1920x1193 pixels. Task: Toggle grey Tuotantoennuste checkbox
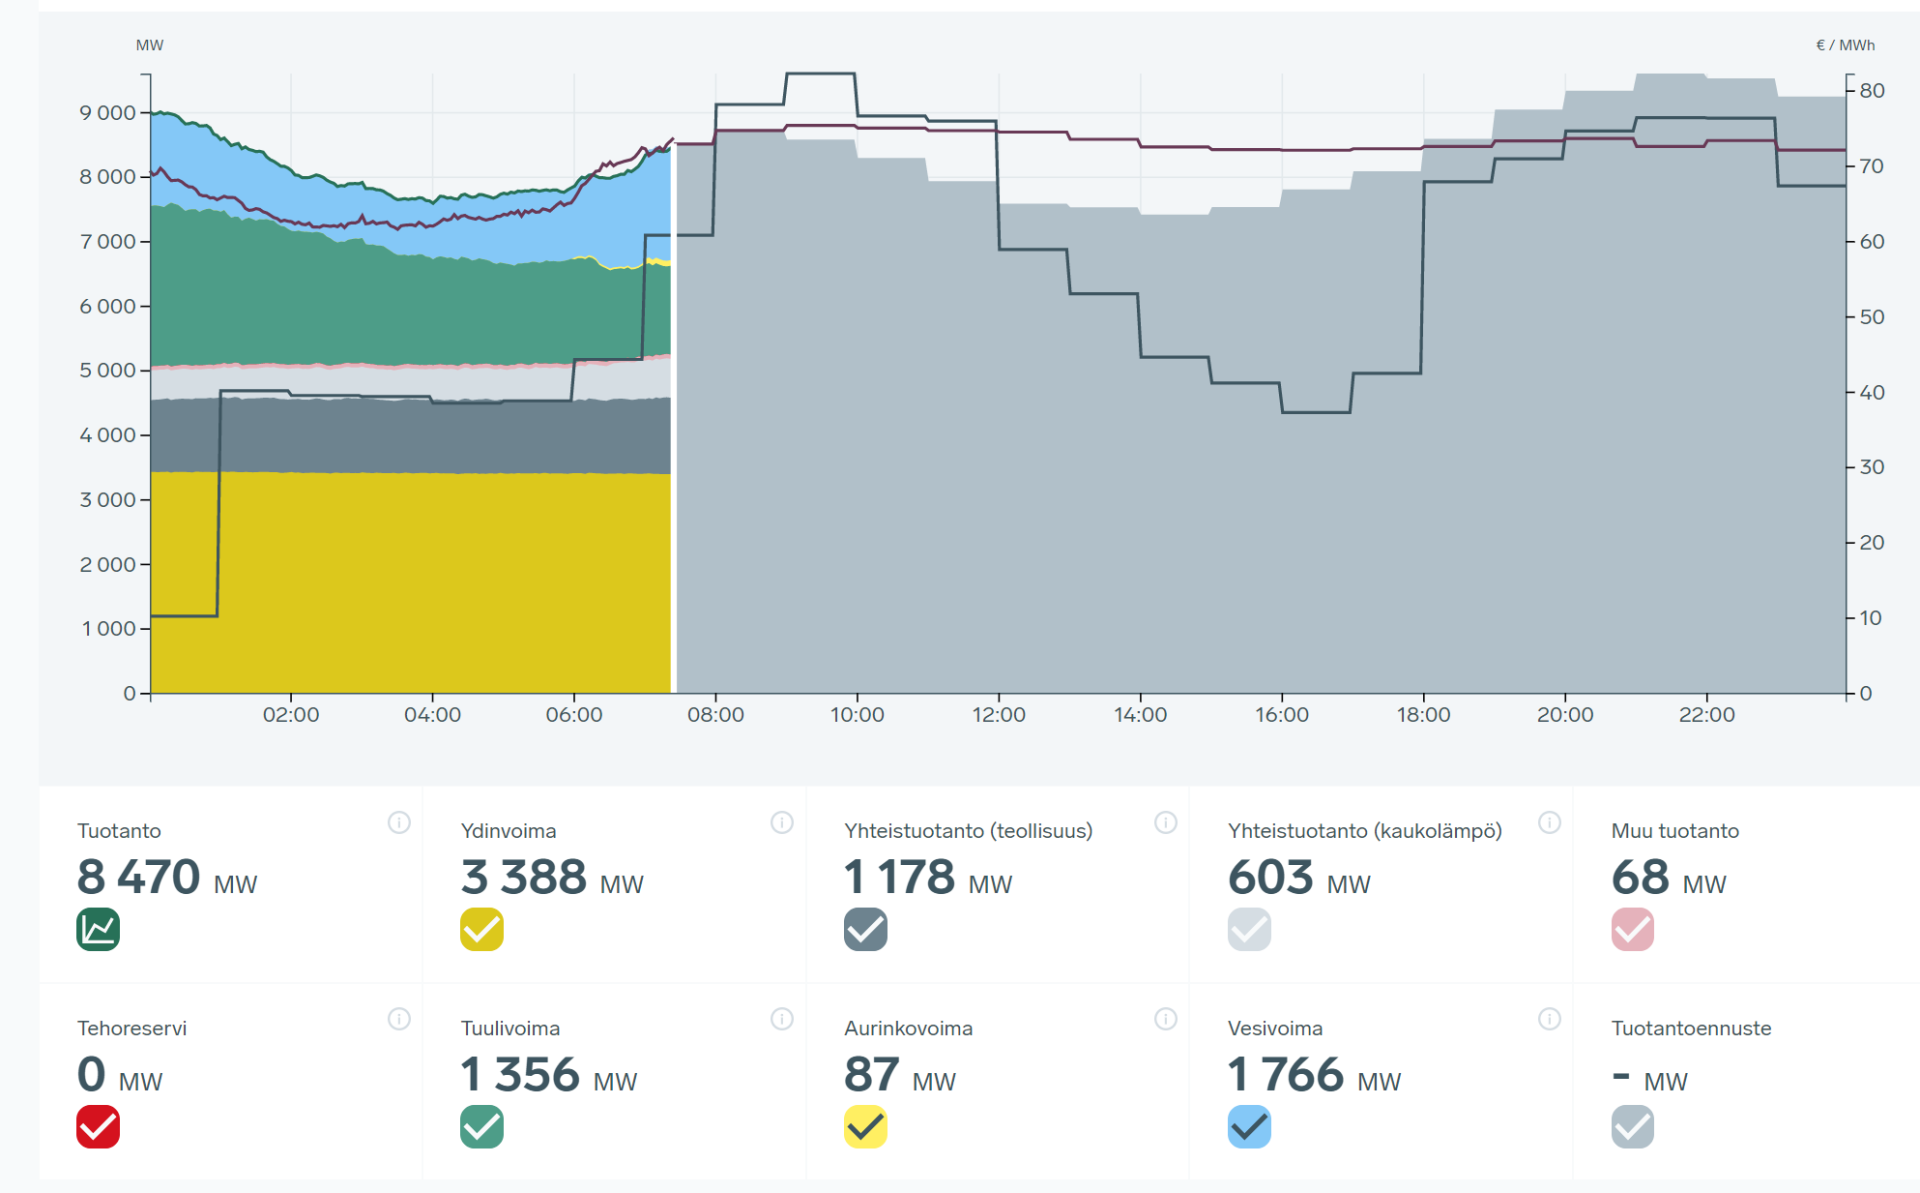[x=1632, y=1127]
